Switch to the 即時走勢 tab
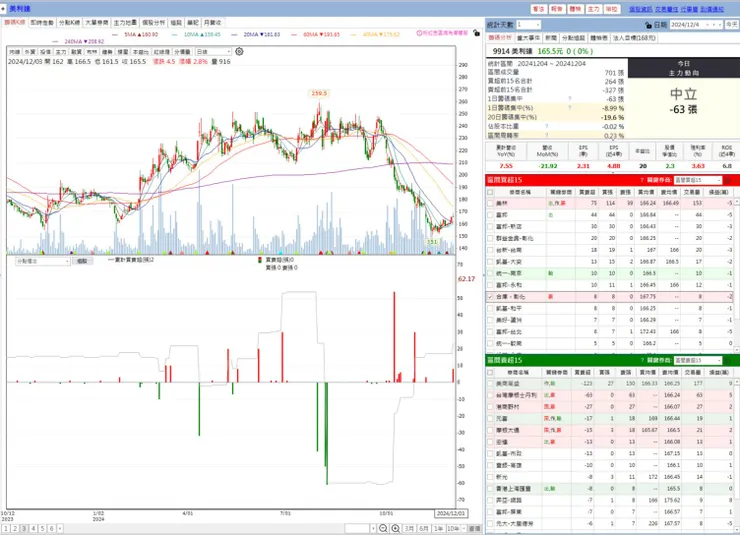 42,23
